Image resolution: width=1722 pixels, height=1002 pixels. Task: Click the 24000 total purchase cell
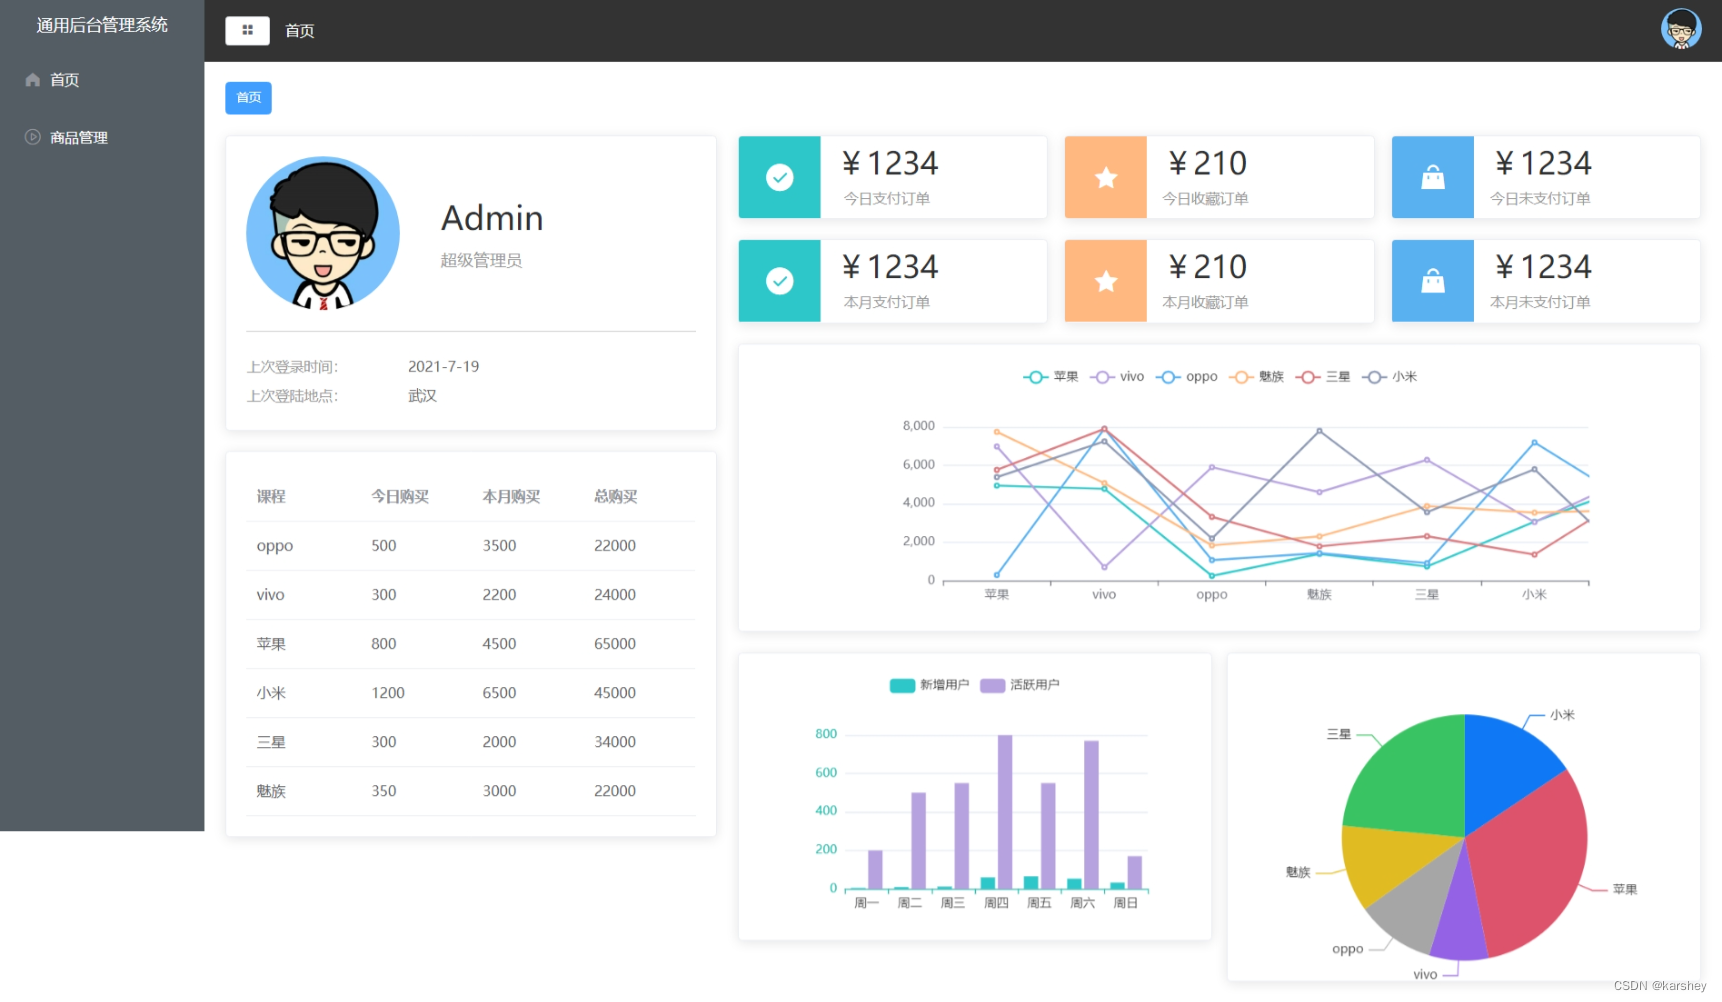pos(615,595)
